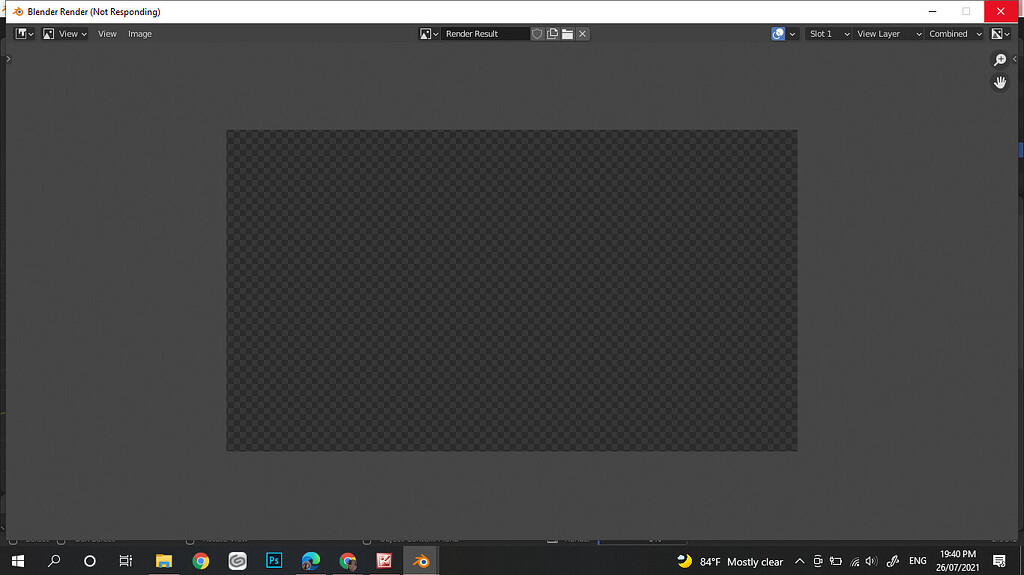Open the network Wi-Fi tray icon

[854, 561]
